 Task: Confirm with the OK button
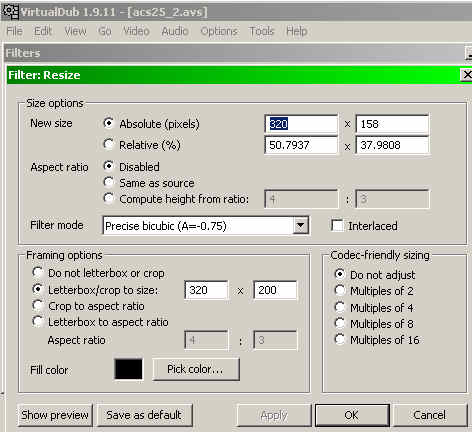pyautogui.click(x=352, y=415)
